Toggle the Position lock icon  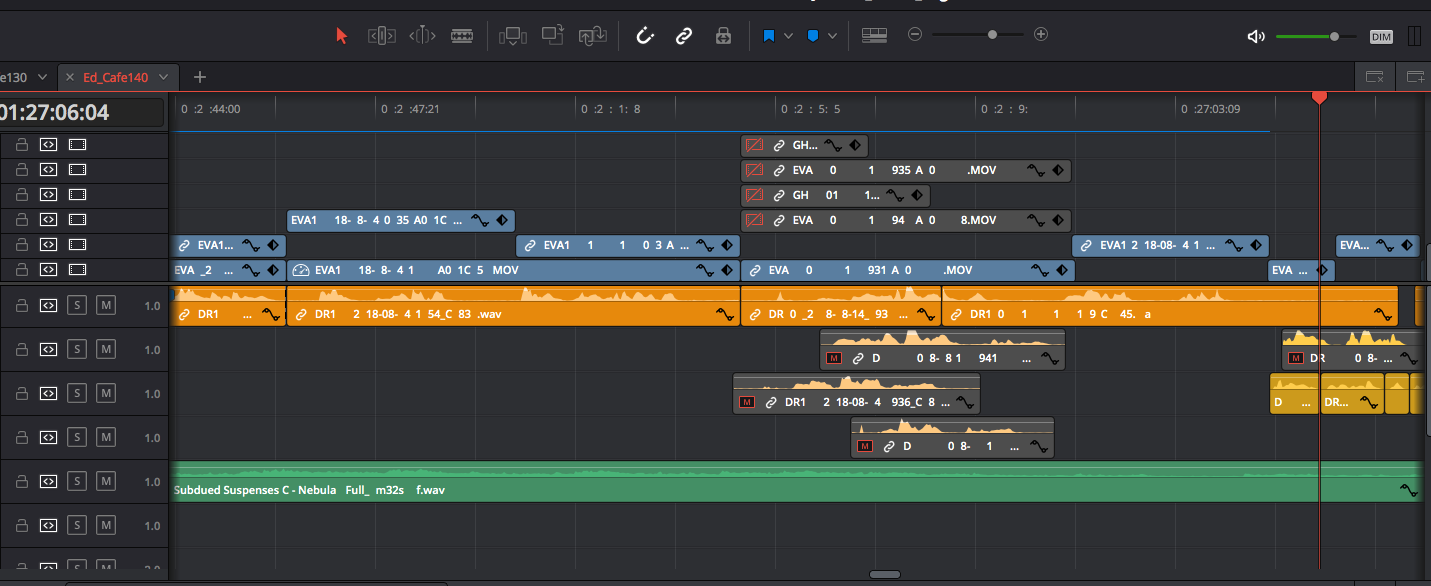pyautogui.click(x=722, y=36)
